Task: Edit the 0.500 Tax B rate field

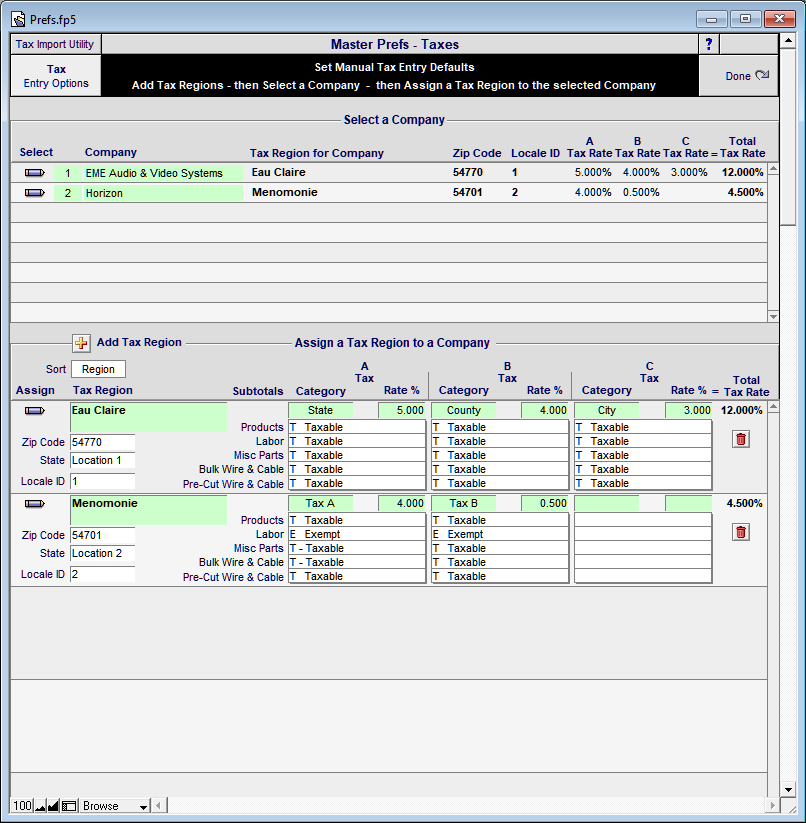Action: (545, 503)
